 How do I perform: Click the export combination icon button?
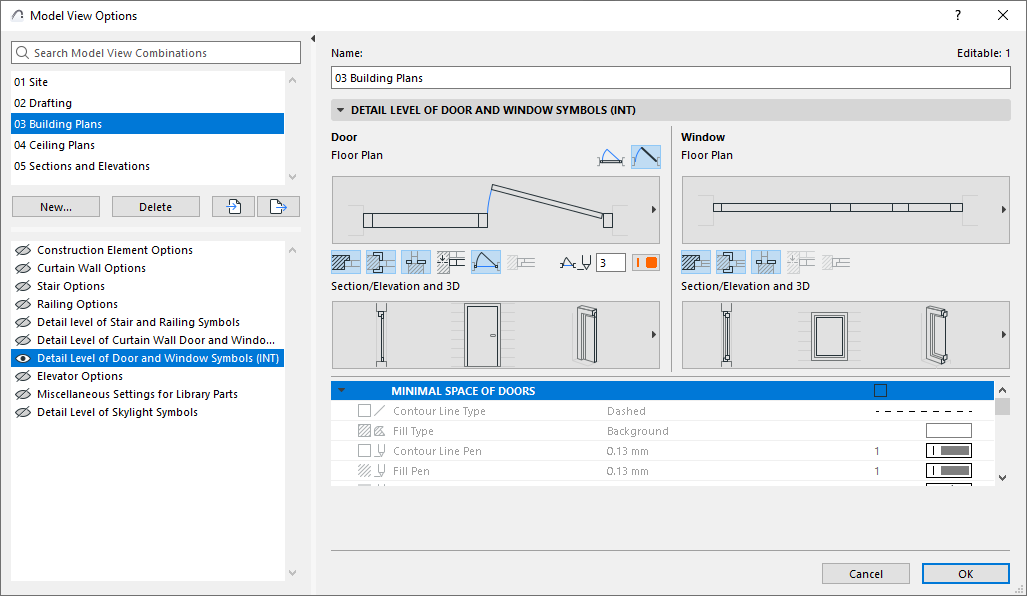tap(278, 207)
